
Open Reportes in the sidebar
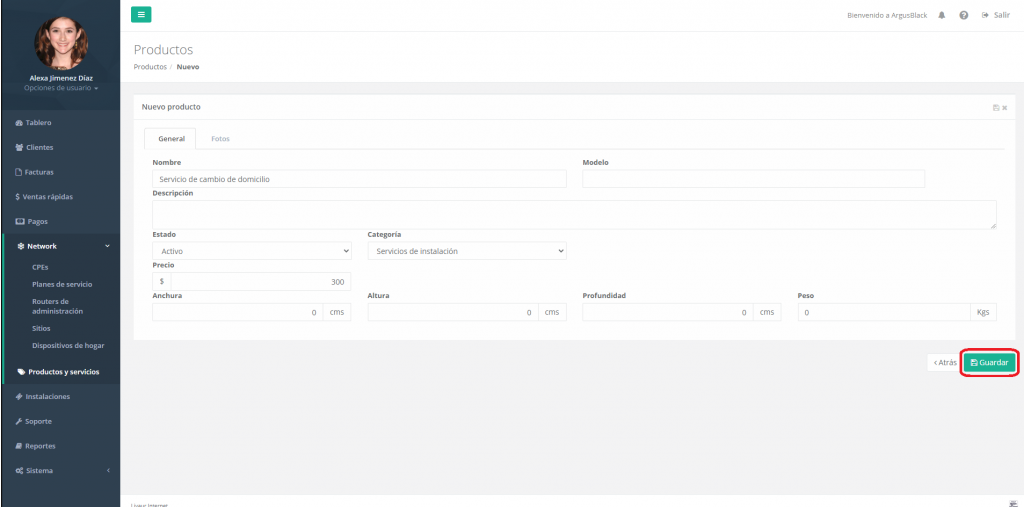[x=61, y=446]
